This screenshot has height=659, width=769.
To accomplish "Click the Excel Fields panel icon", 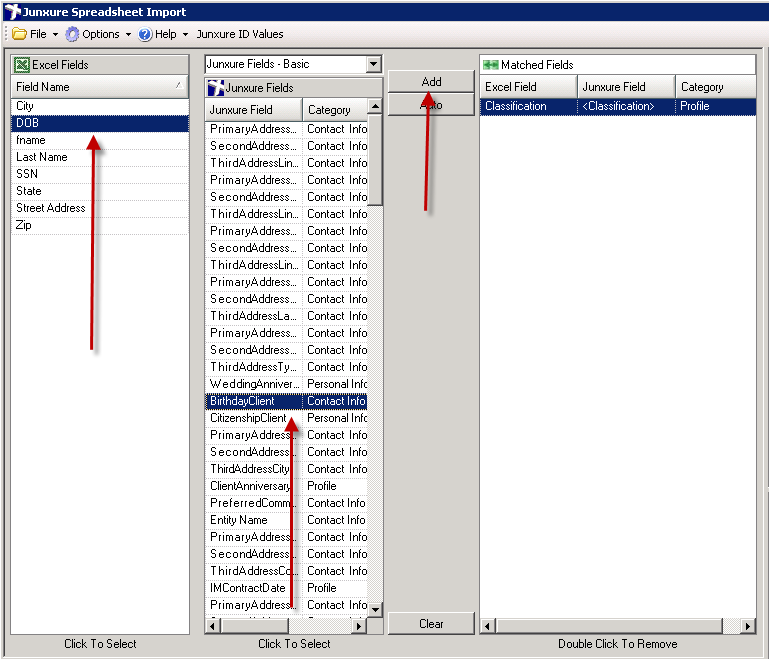I will click(x=22, y=65).
